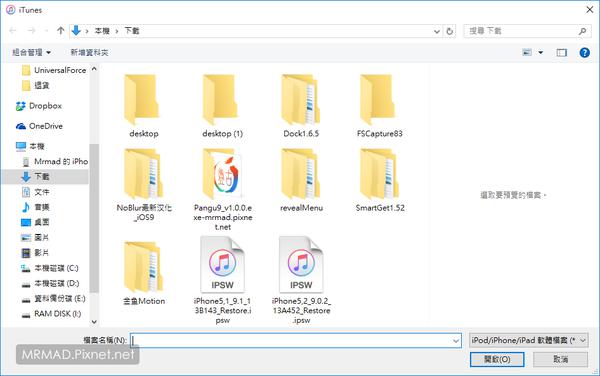This screenshot has height=376, width=600.
Task: Click the 開啟(O) button
Action: 497,359
